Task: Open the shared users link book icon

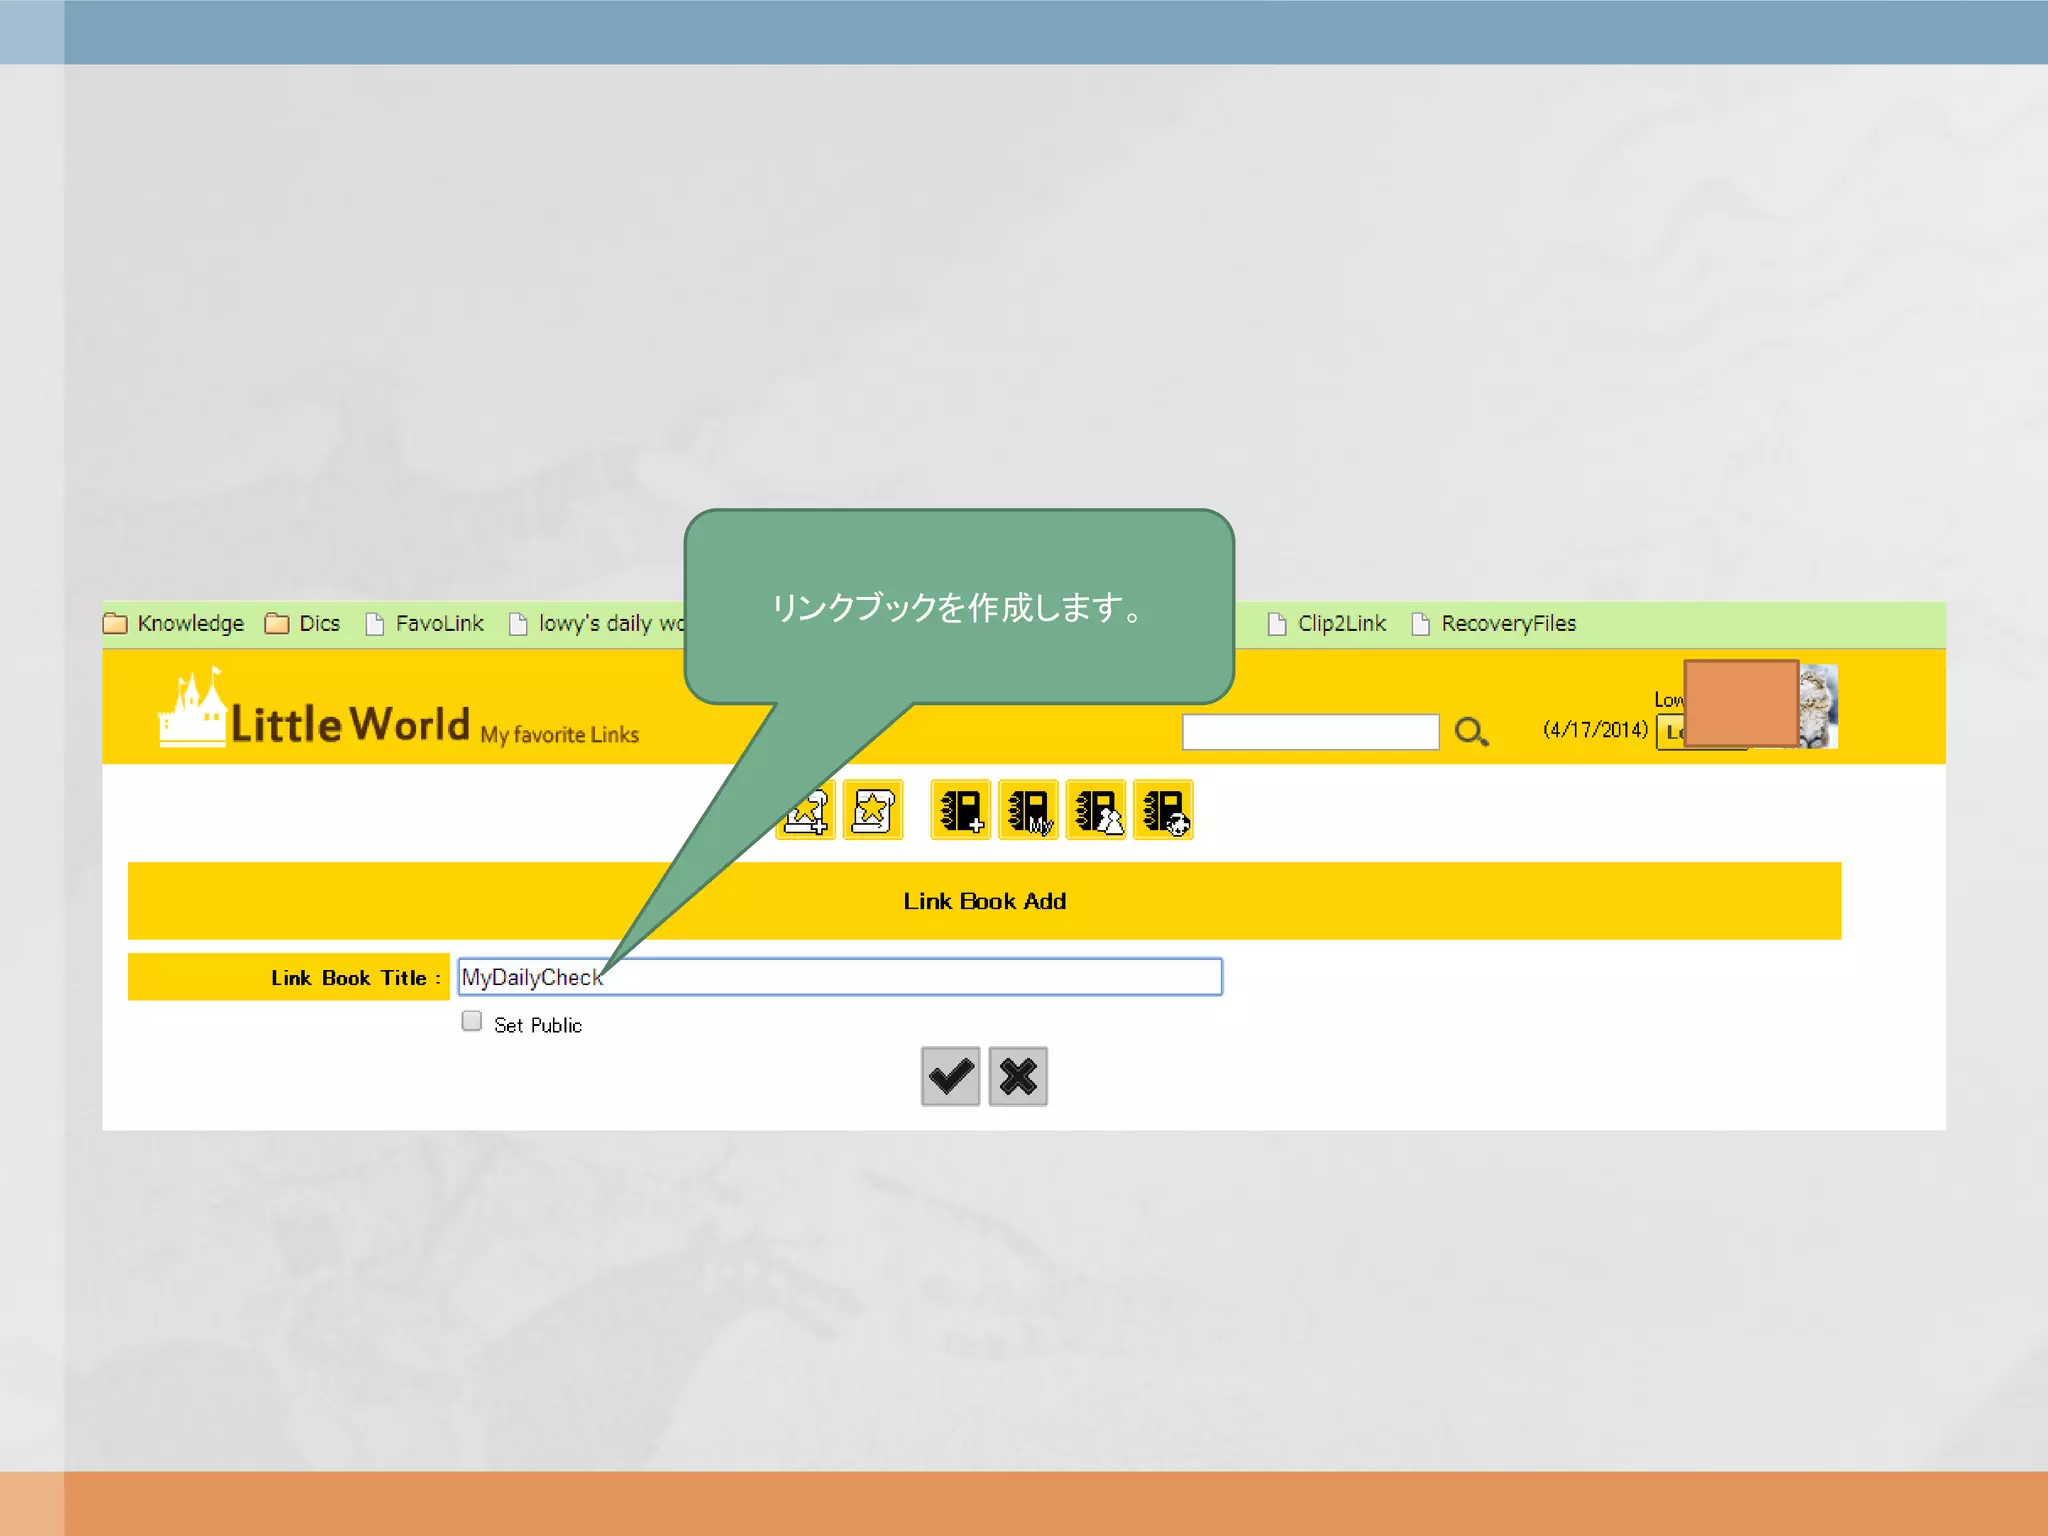Action: pyautogui.click(x=1096, y=810)
